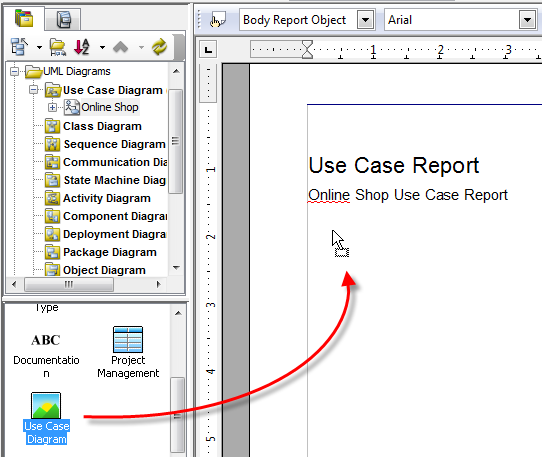Select the Documentation template ABC icon
This screenshot has width=542, height=457.
pyautogui.click(x=46, y=340)
